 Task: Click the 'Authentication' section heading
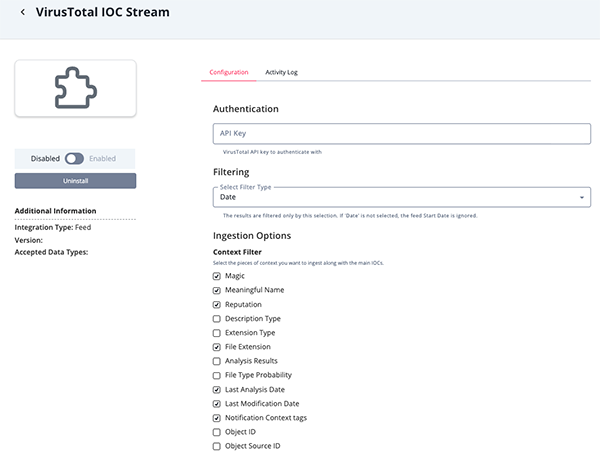click(x=246, y=109)
